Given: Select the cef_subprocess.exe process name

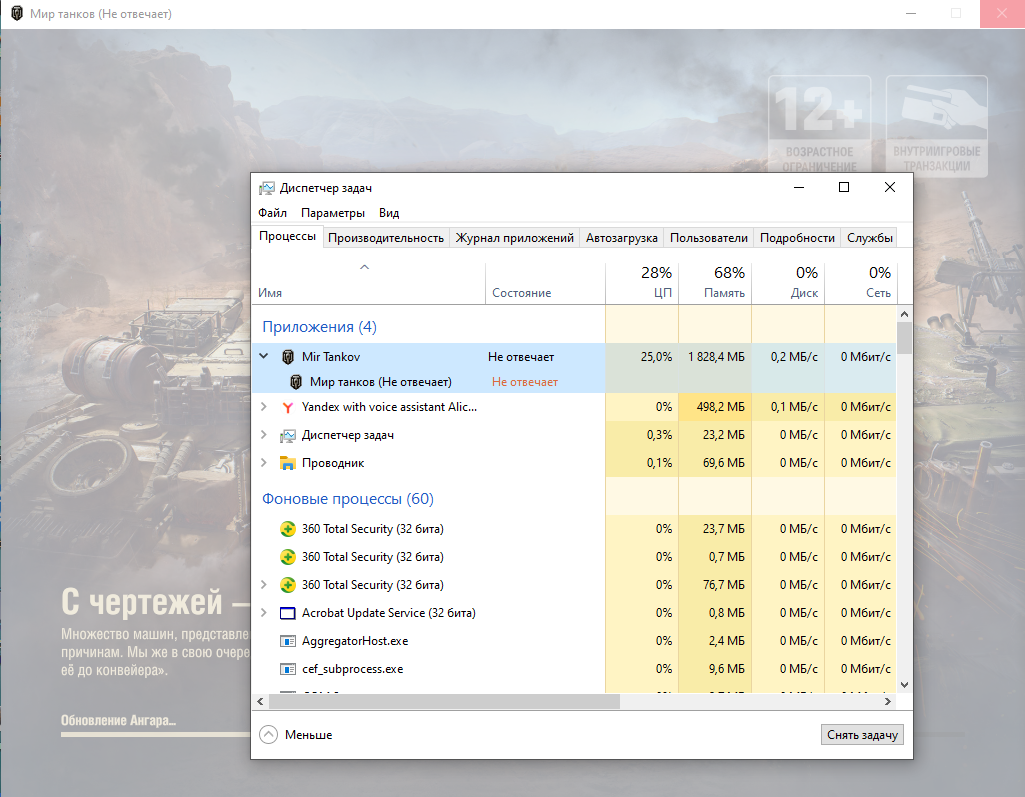Looking at the screenshot, I should pos(352,670).
